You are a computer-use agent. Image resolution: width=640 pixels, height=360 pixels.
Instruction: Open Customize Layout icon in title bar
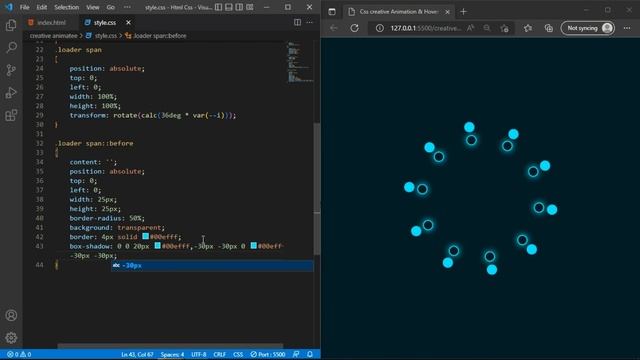[250, 7]
